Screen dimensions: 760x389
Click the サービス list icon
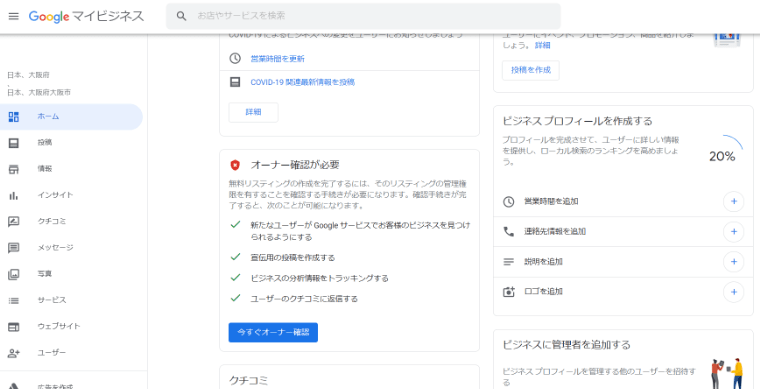[x=14, y=300]
